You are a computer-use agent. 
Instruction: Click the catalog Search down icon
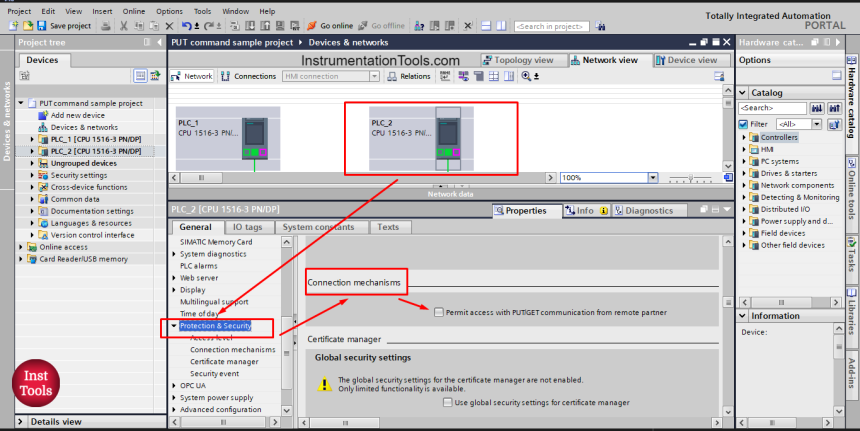[x=817, y=108]
